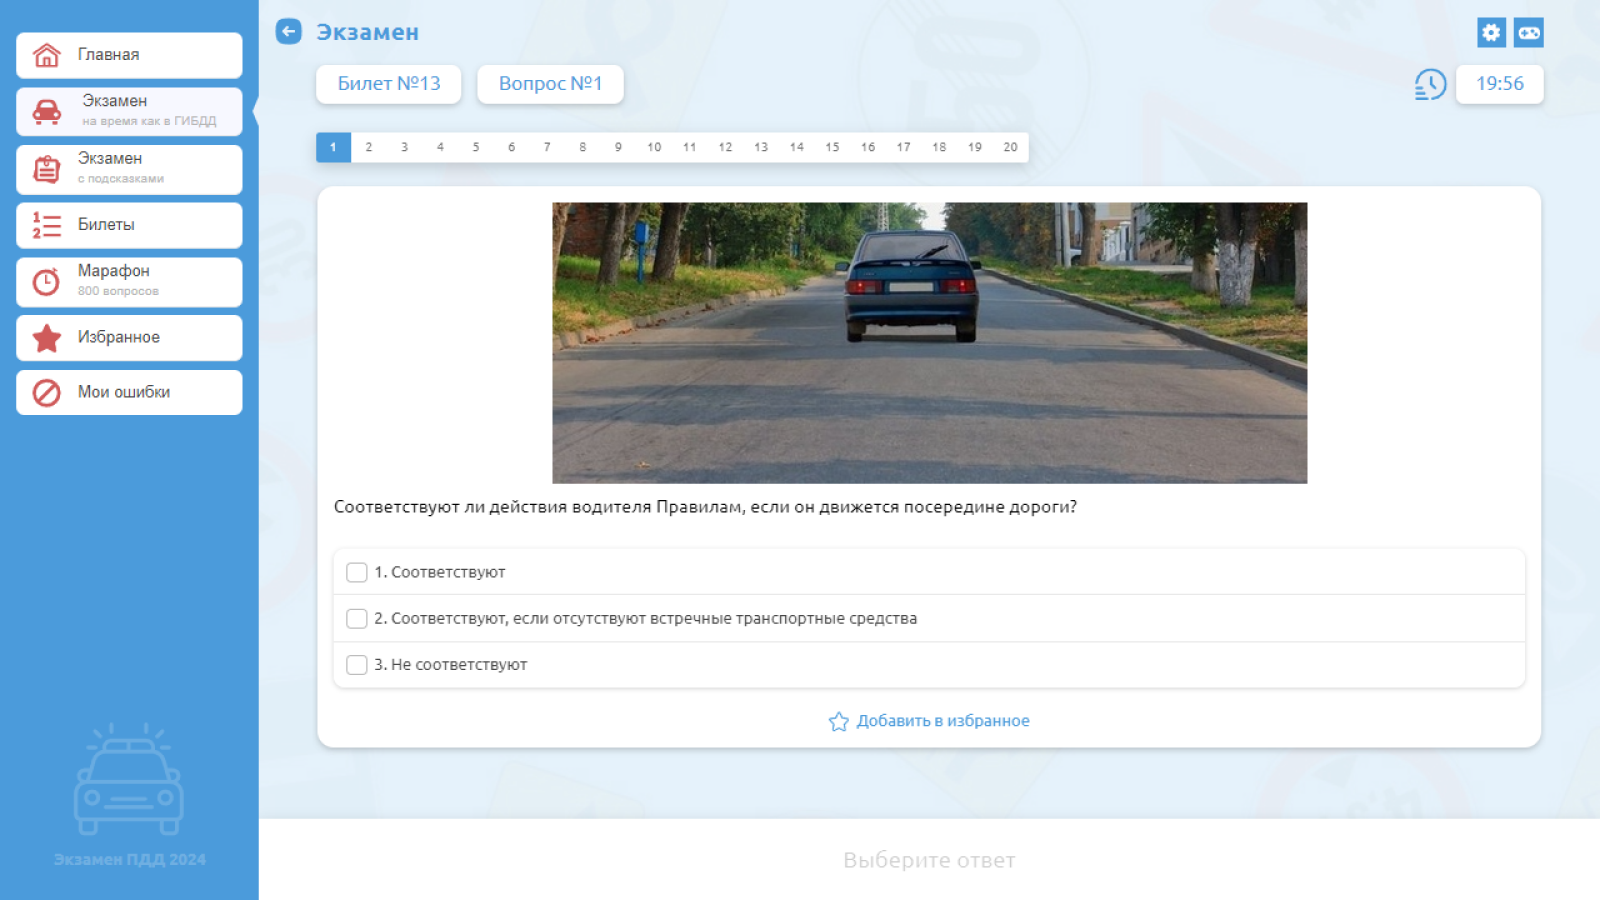Switch to question tab 2
The width and height of the screenshot is (1600, 900).
pyautogui.click(x=368, y=147)
